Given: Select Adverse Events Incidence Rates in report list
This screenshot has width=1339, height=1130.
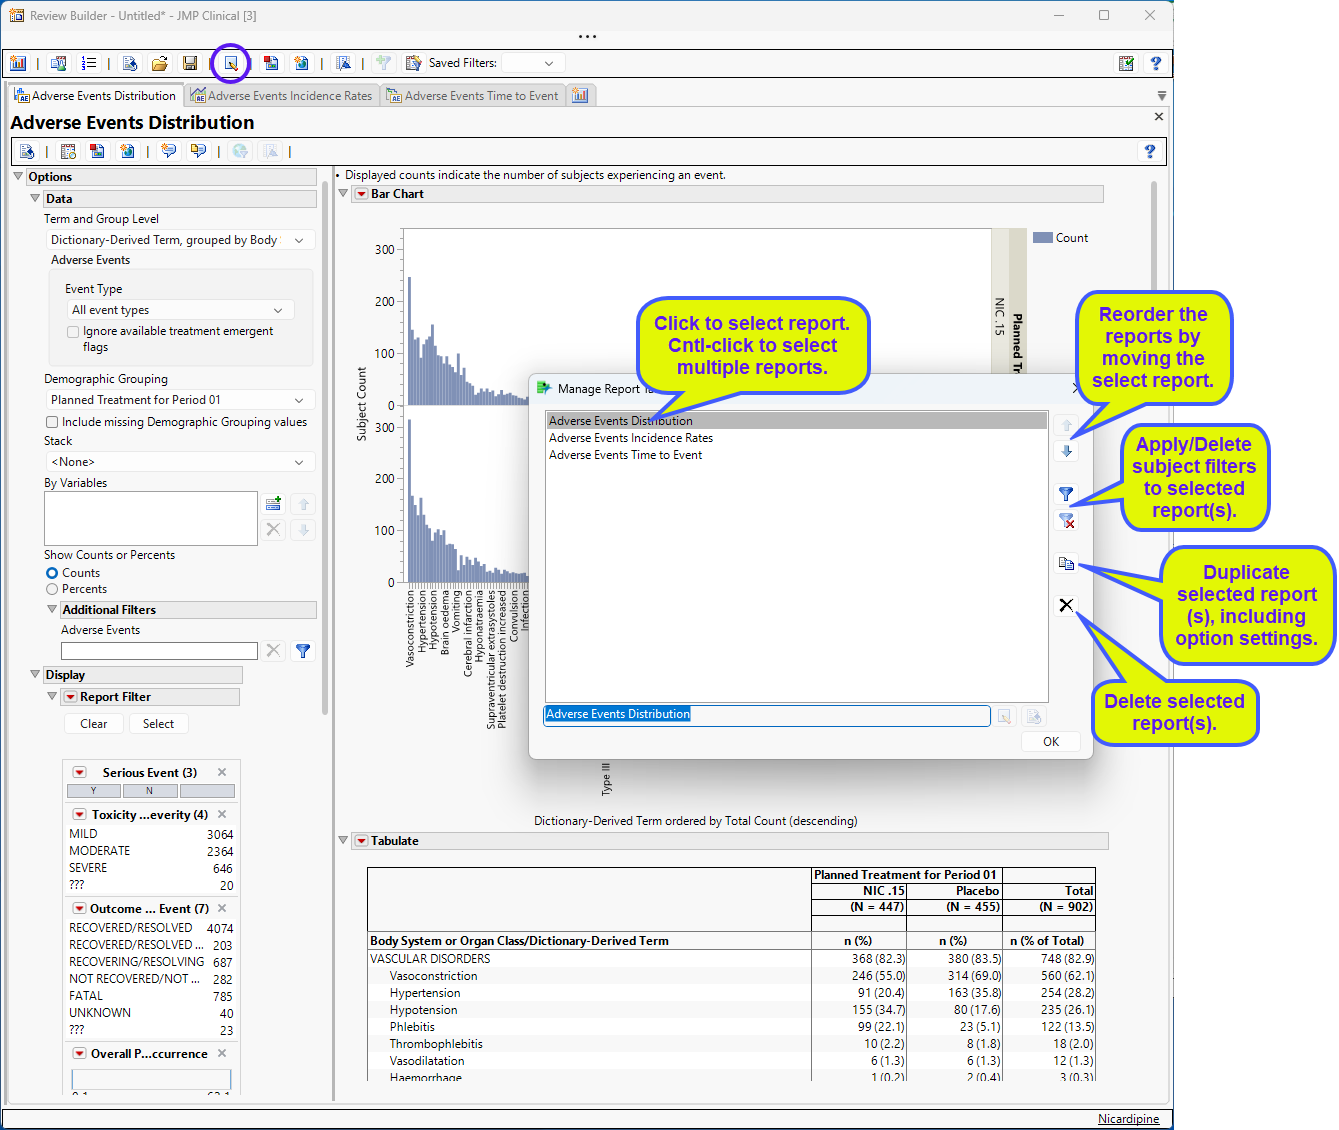Looking at the screenshot, I should (631, 438).
